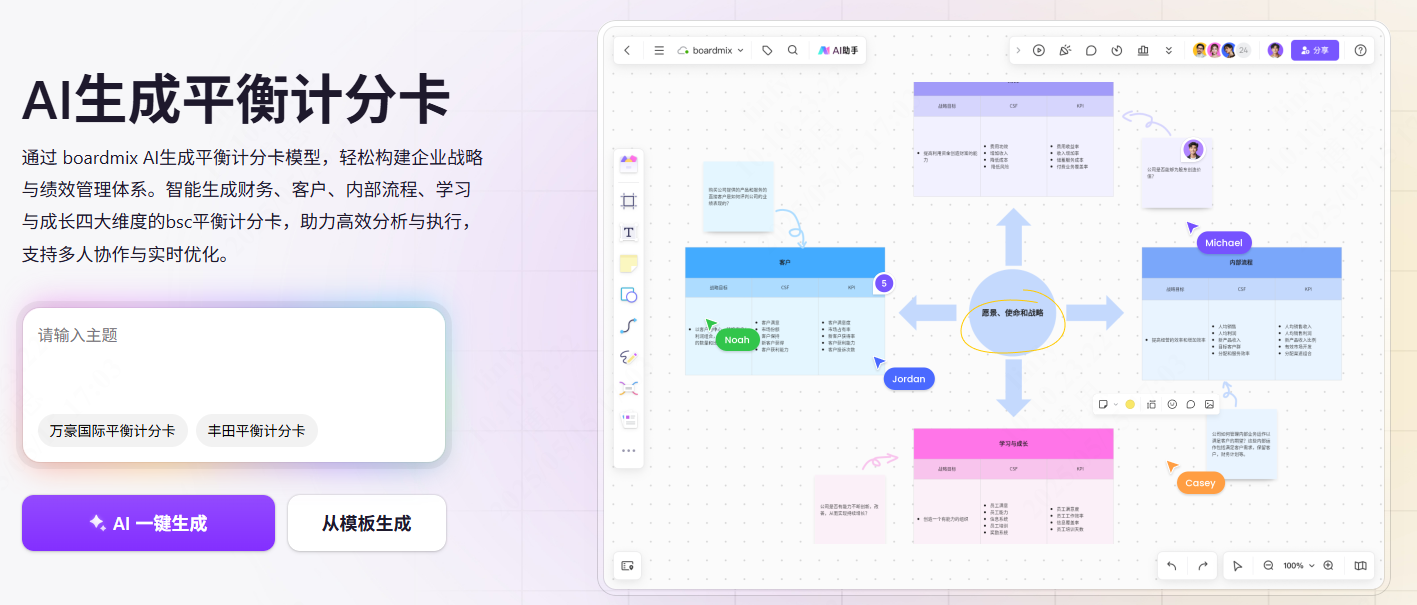The height and width of the screenshot is (605, 1417).
Task: Click the emoji reaction icon
Action: pos(1172,404)
